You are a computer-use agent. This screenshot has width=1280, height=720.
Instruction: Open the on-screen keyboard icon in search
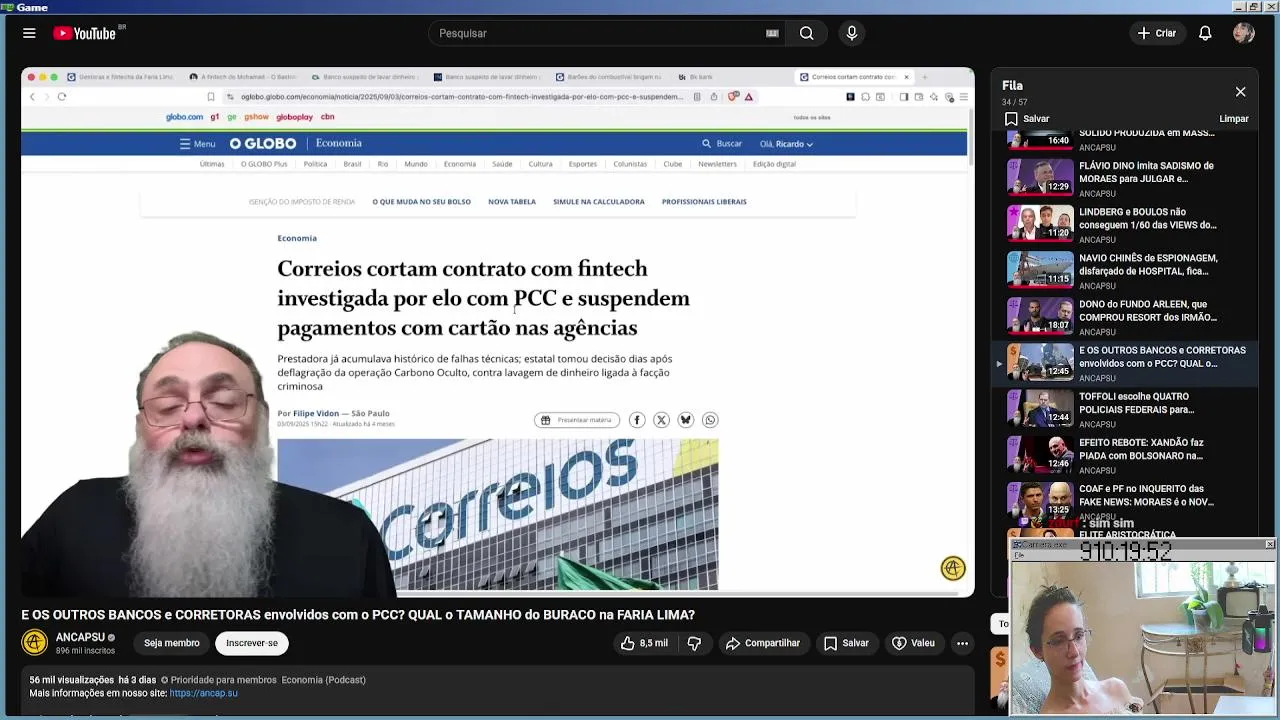(x=772, y=33)
